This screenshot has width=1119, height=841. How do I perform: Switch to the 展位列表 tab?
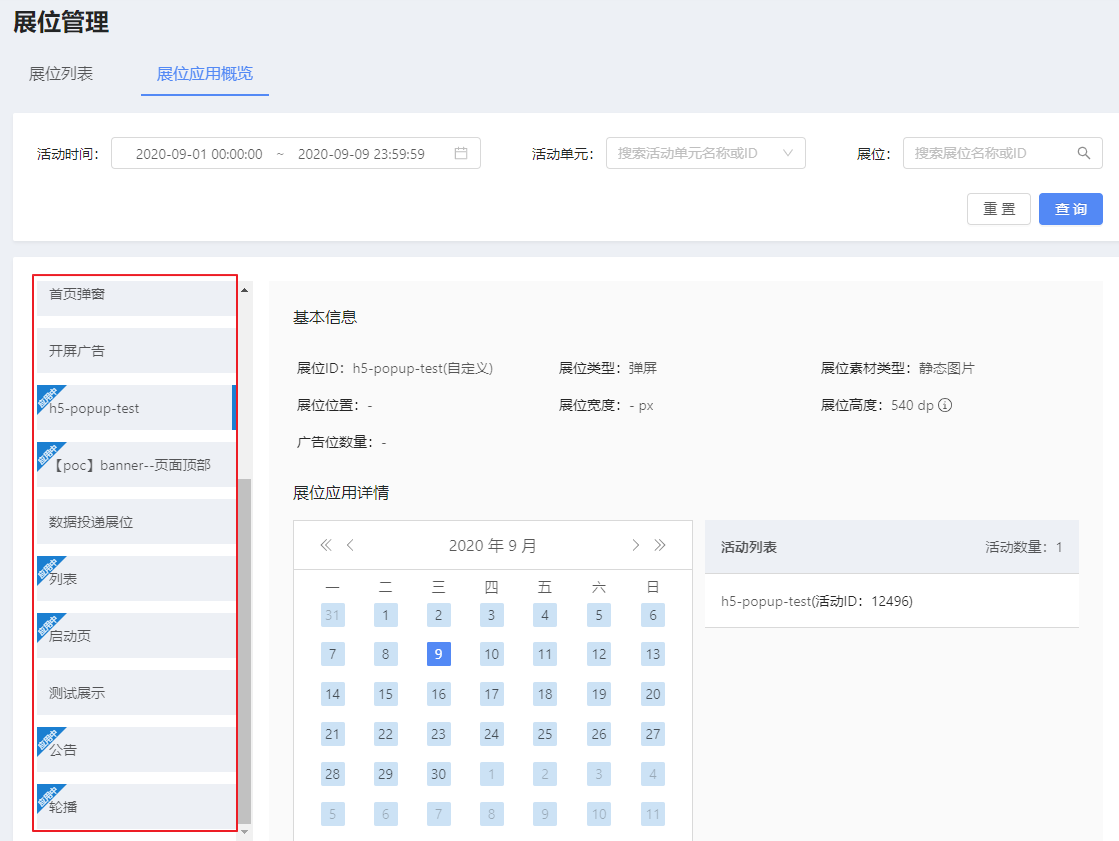(x=61, y=74)
